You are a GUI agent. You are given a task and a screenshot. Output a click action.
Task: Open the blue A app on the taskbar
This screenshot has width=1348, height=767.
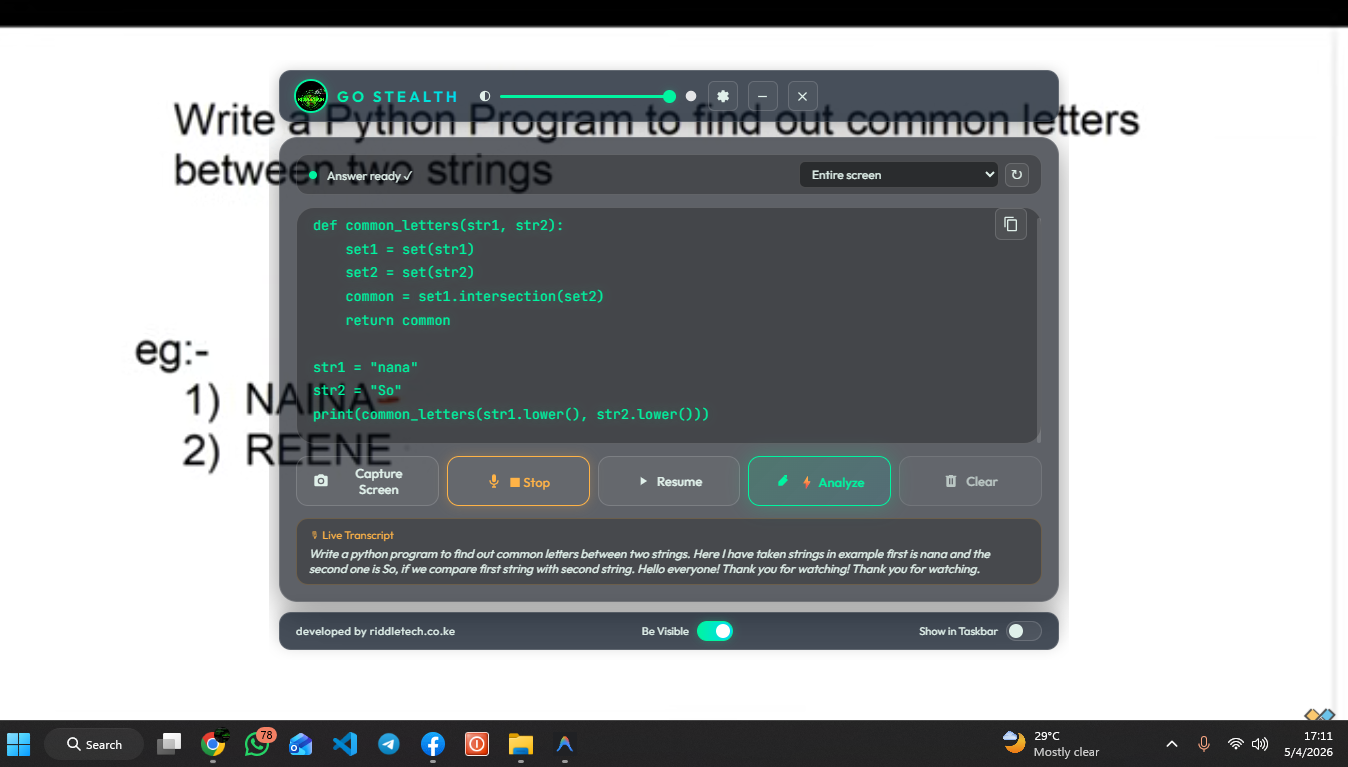565,744
